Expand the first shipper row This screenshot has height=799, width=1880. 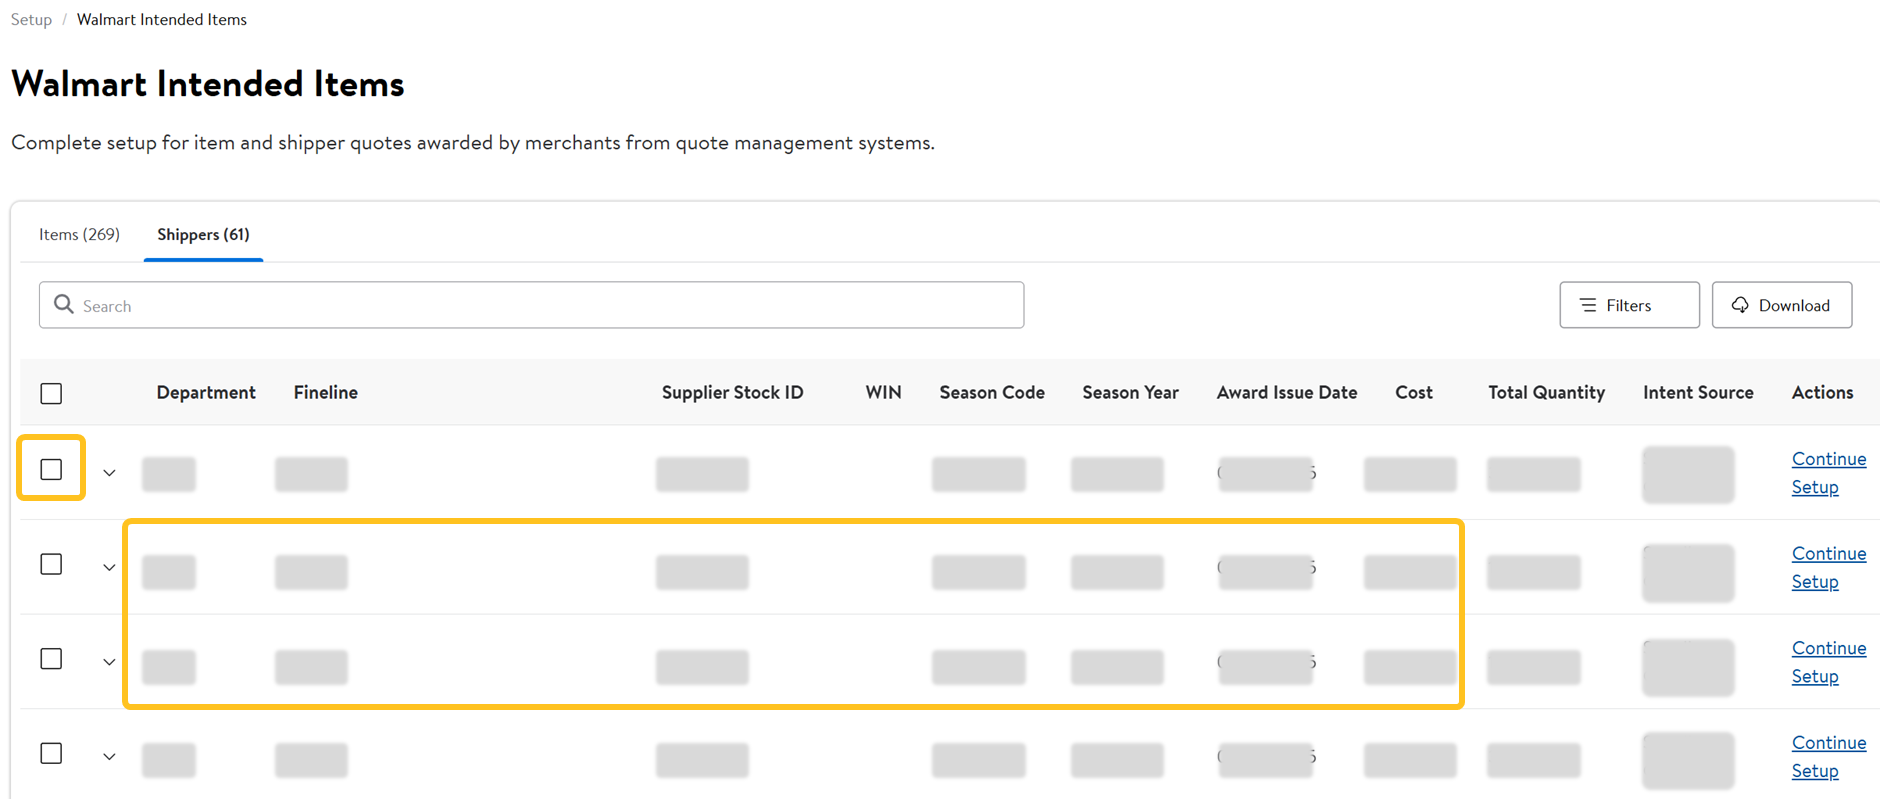109,472
